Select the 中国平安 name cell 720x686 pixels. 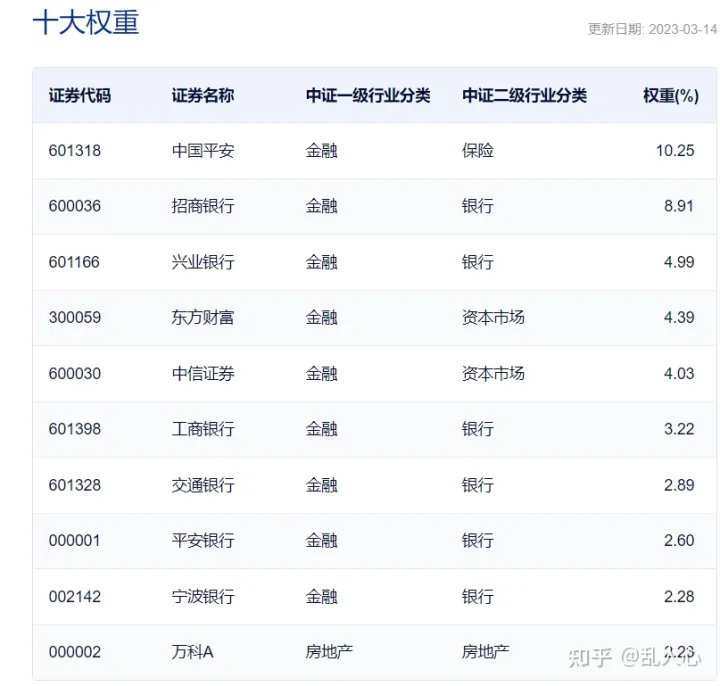203,151
